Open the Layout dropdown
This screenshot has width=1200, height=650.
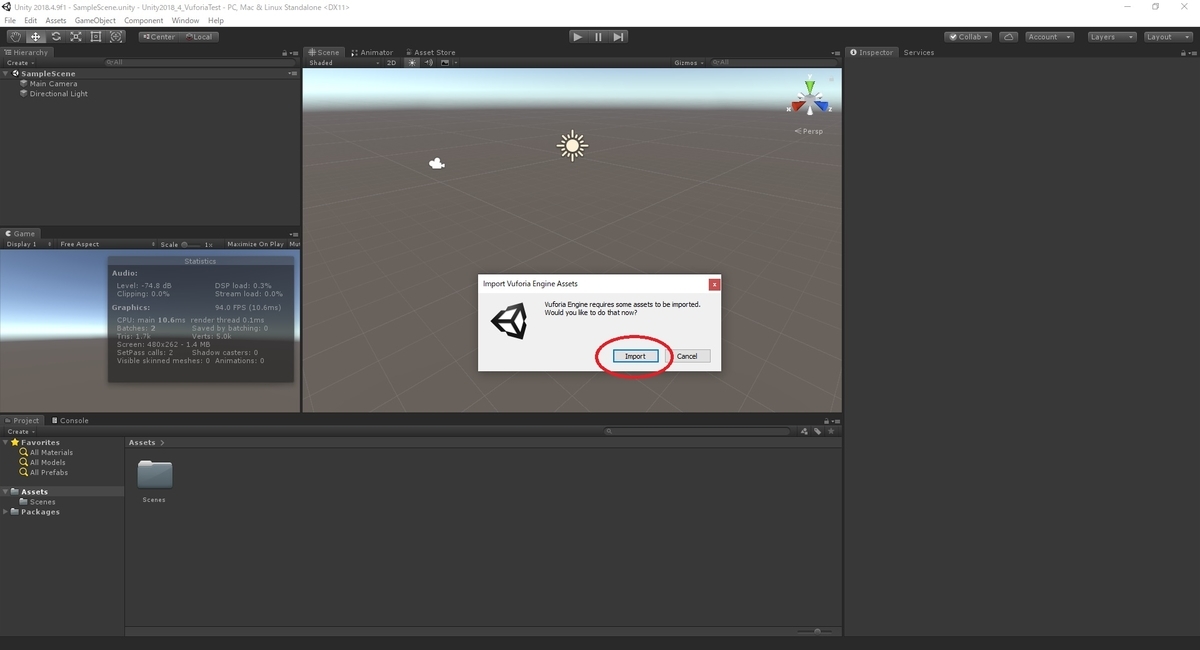pos(1167,37)
